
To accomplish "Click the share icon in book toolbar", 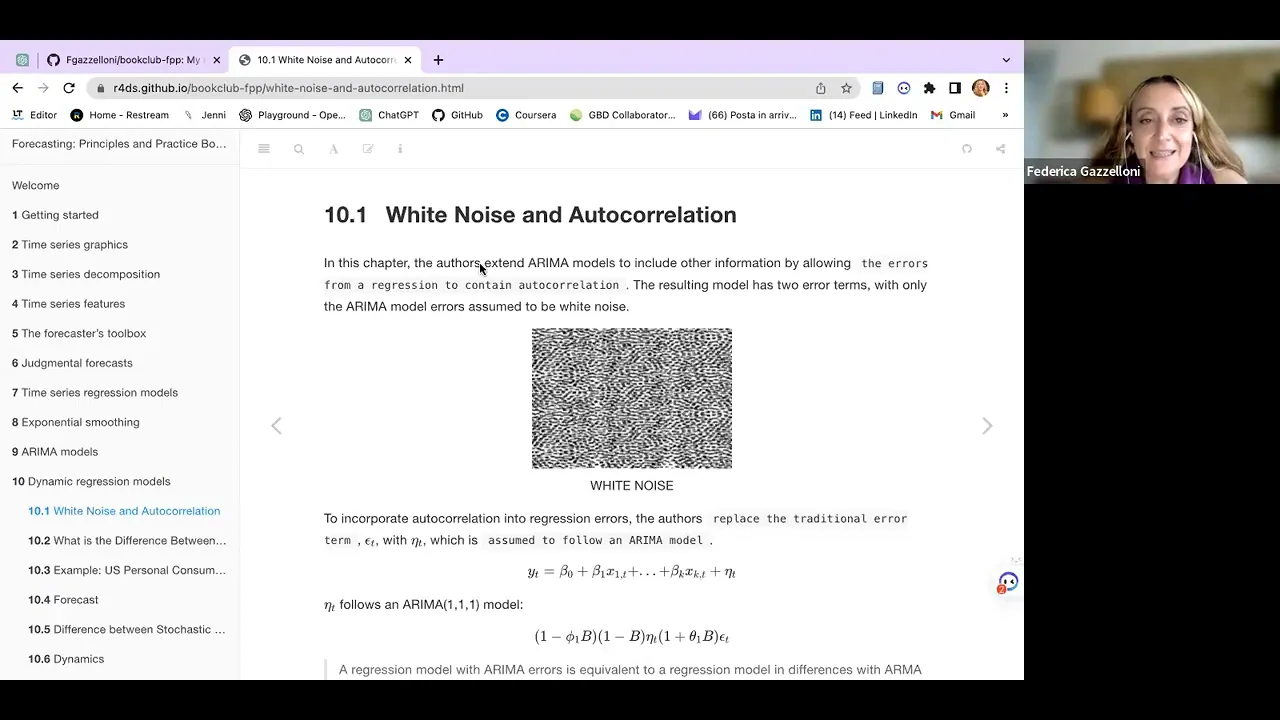I will 1000,149.
